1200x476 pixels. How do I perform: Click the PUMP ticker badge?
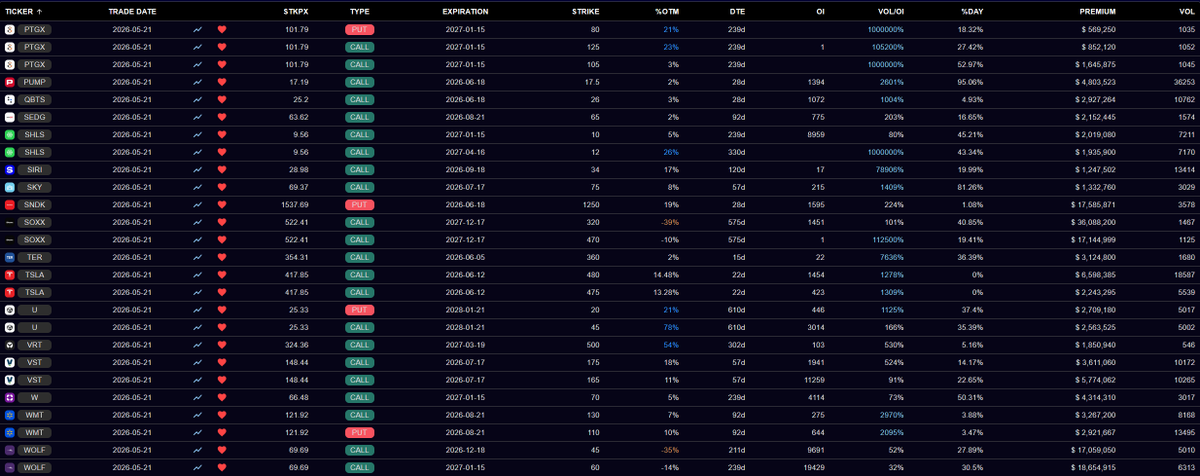click(35, 82)
